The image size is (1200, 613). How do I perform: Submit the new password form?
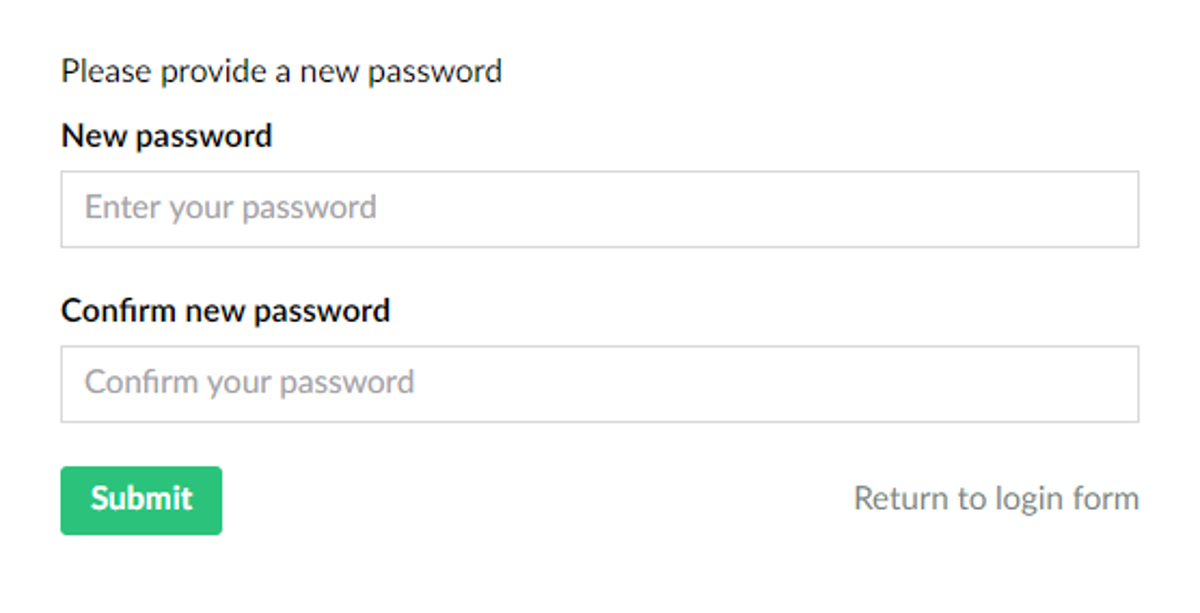click(141, 500)
